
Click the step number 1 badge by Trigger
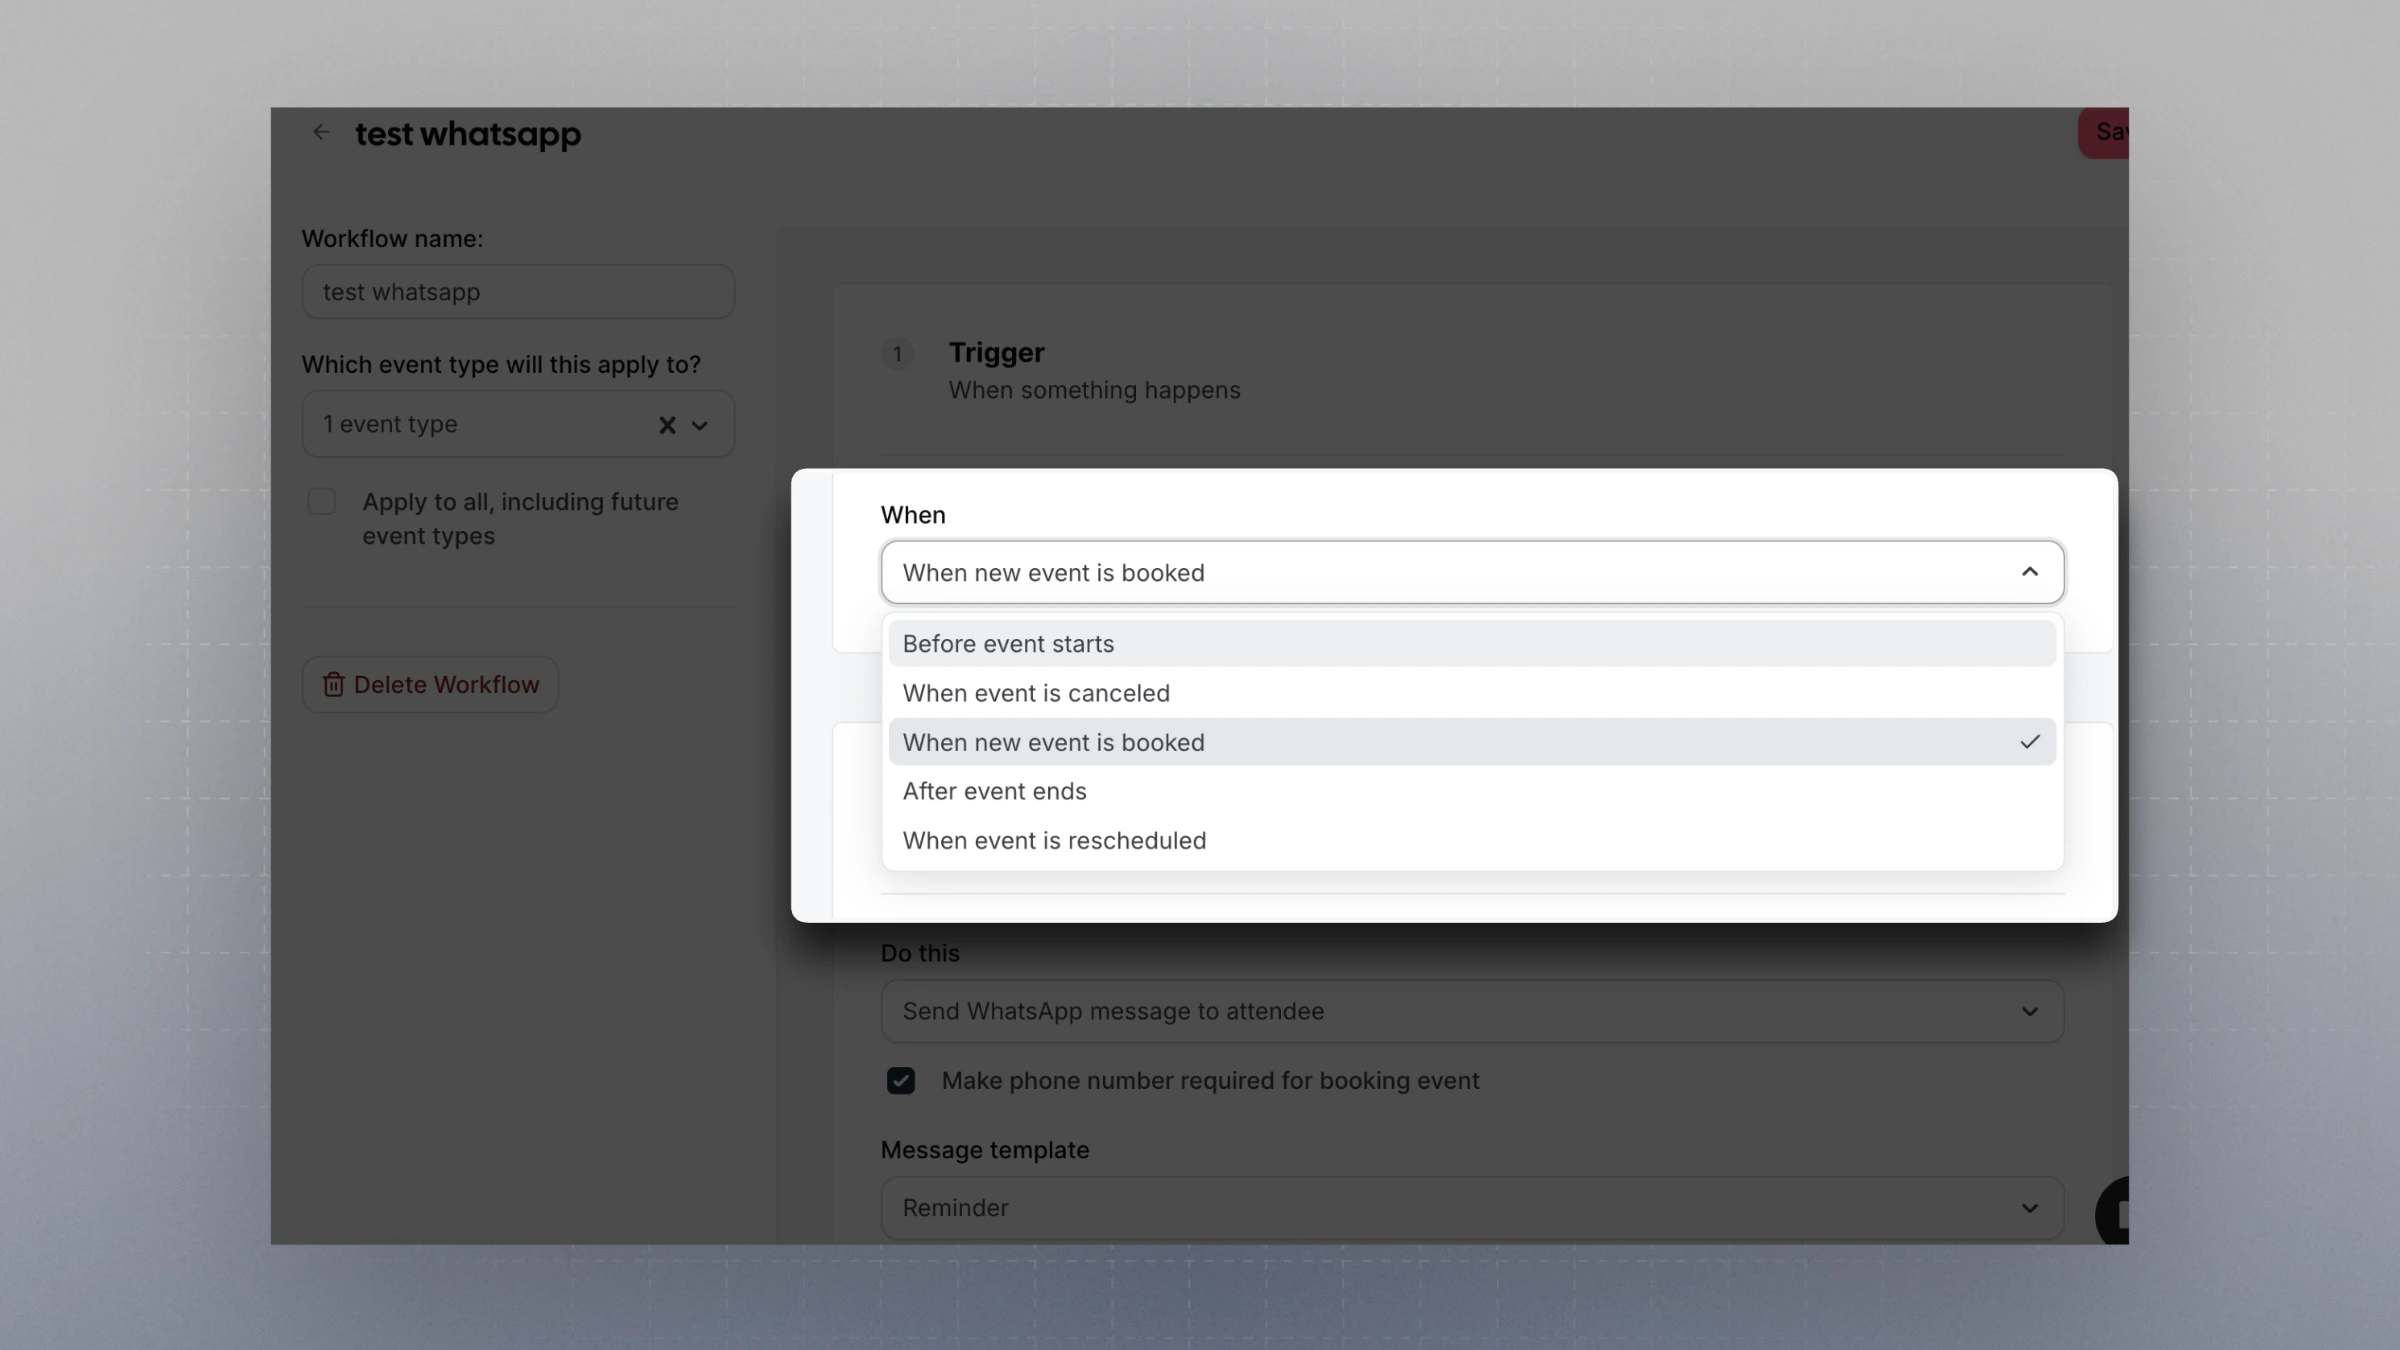[897, 354]
